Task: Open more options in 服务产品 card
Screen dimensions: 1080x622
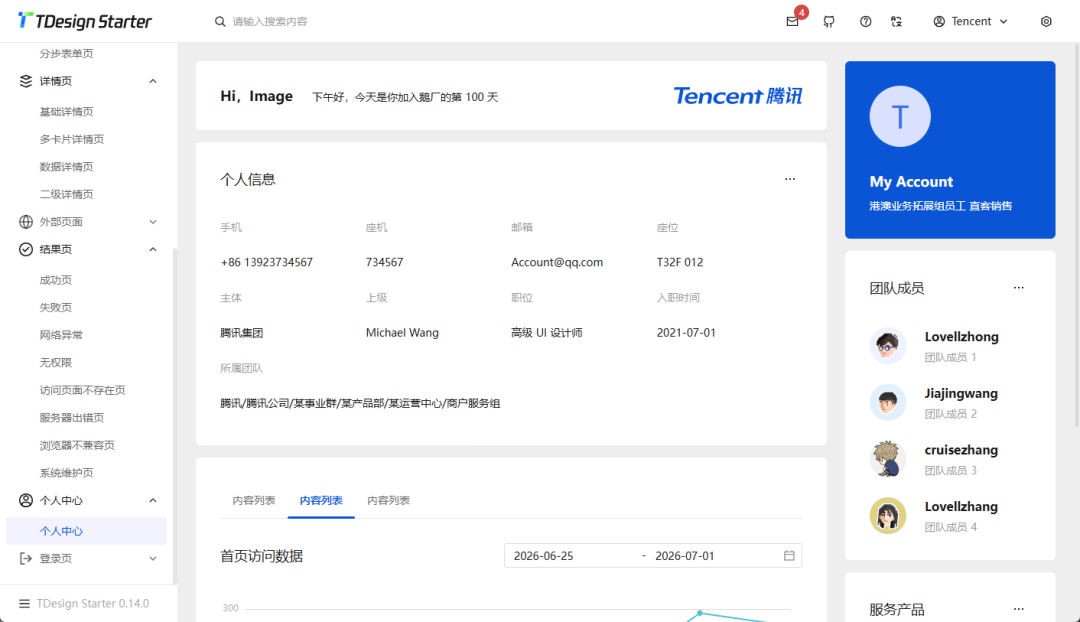Action: click(x=1018, y=609)
